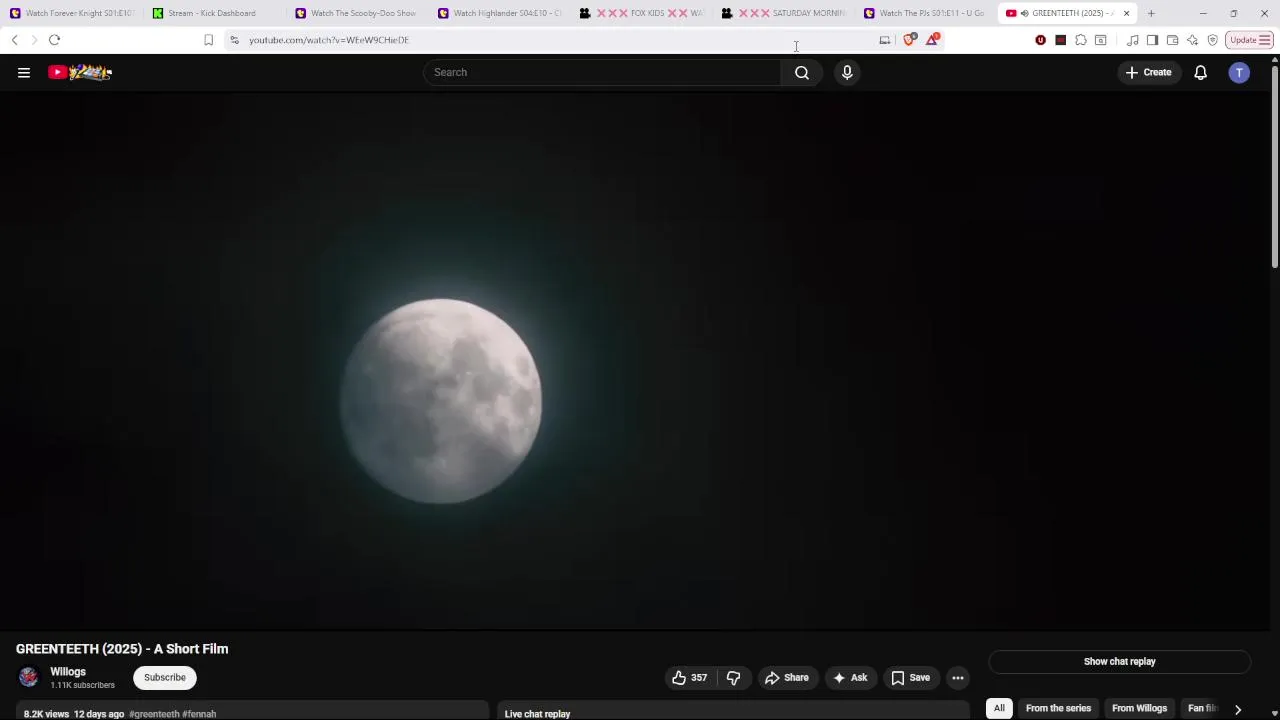The width and height of the screenshot is (1280, 720).
Task: Start voice search with the microphone
Action: 847,72
